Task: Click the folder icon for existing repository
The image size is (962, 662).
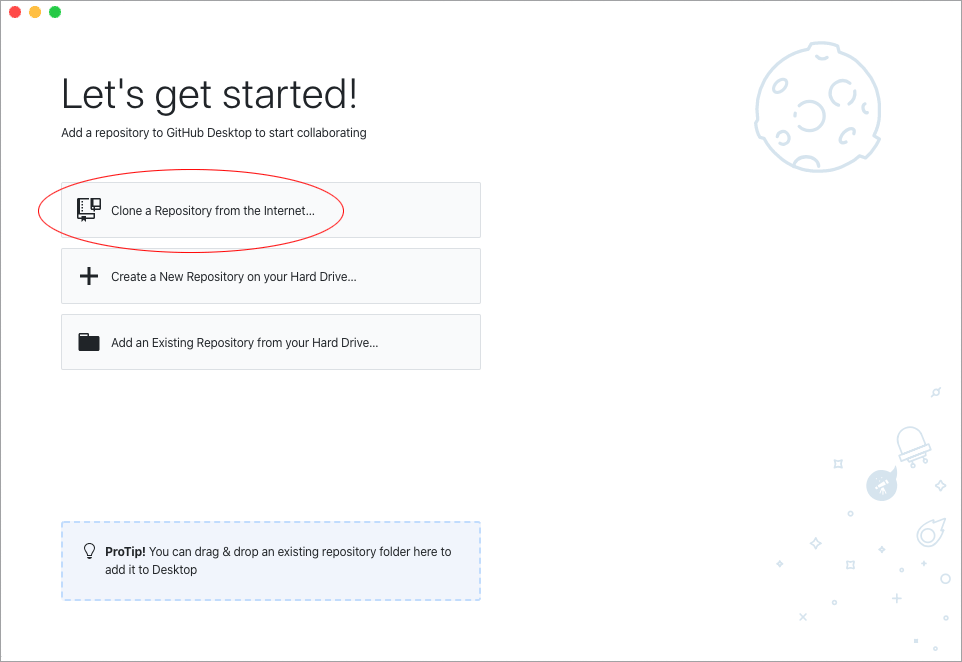Action: click(x=89, y=342)
